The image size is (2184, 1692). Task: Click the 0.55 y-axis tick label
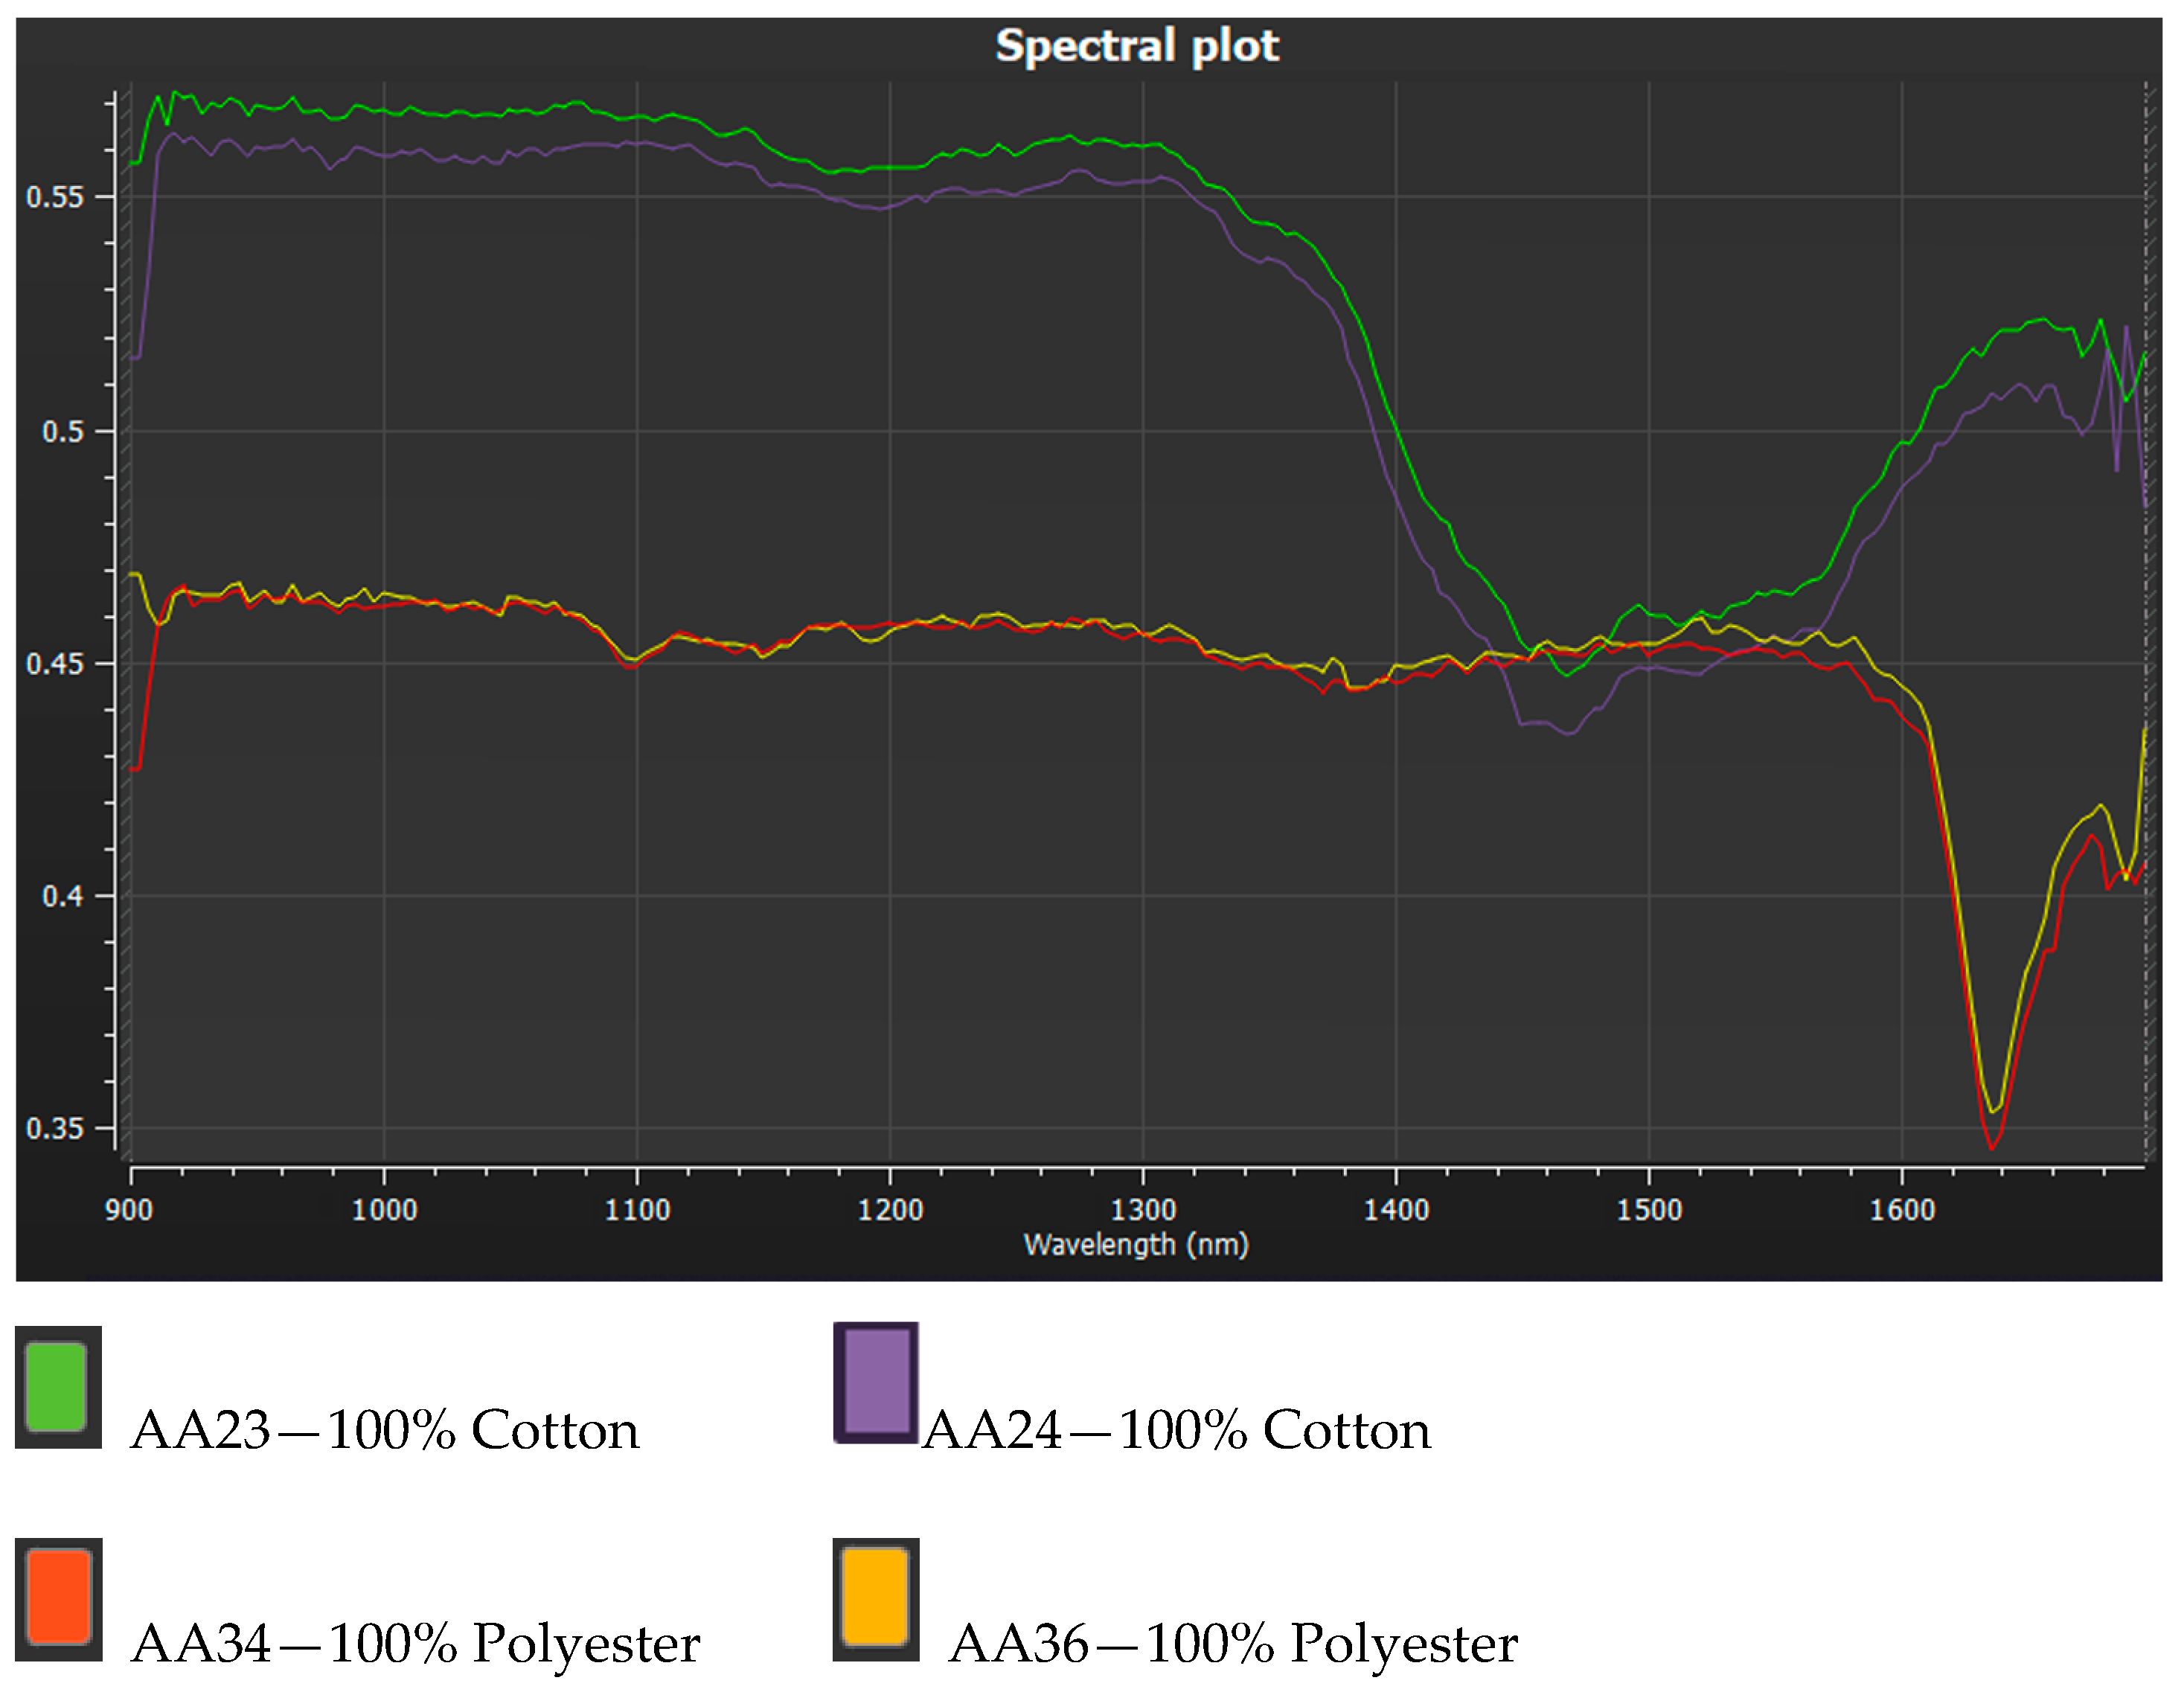55,197
